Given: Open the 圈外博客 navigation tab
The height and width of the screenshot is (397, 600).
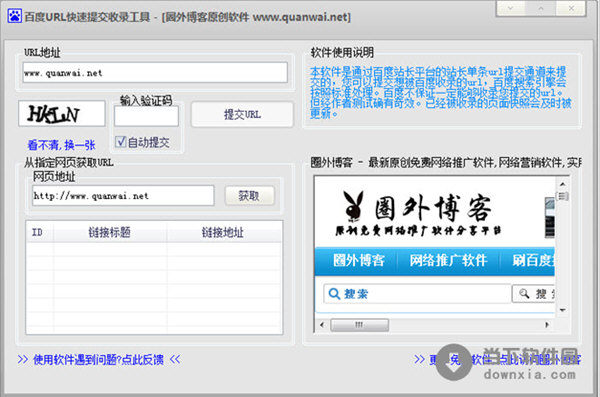Looking at the screenshot, I should click(x=359, y=260).
